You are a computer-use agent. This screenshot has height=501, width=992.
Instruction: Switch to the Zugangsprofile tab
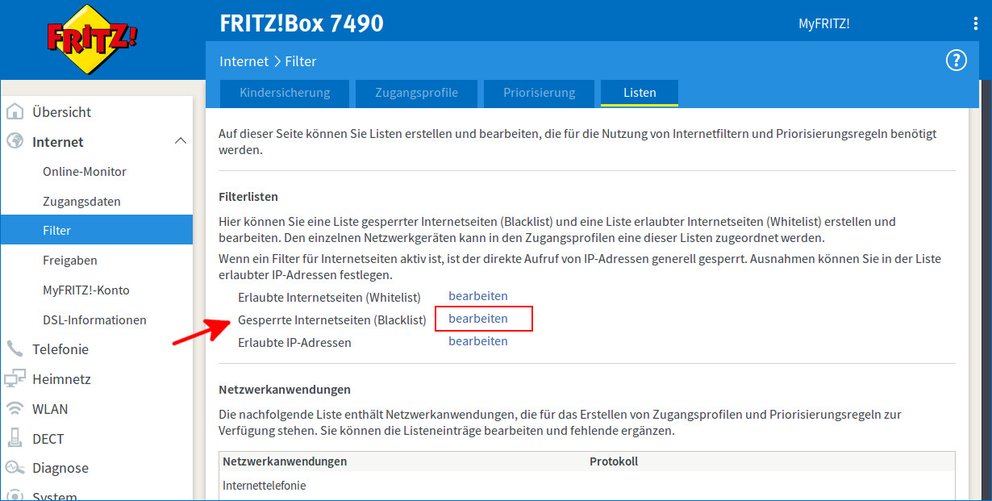click(x=416, y=93)
